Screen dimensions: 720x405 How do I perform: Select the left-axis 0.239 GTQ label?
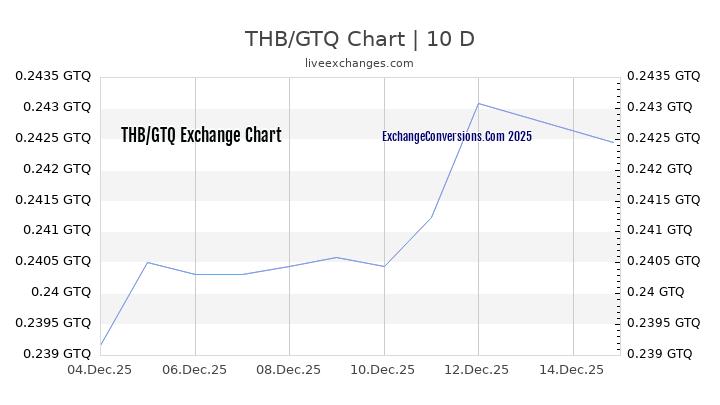[56, 354]
